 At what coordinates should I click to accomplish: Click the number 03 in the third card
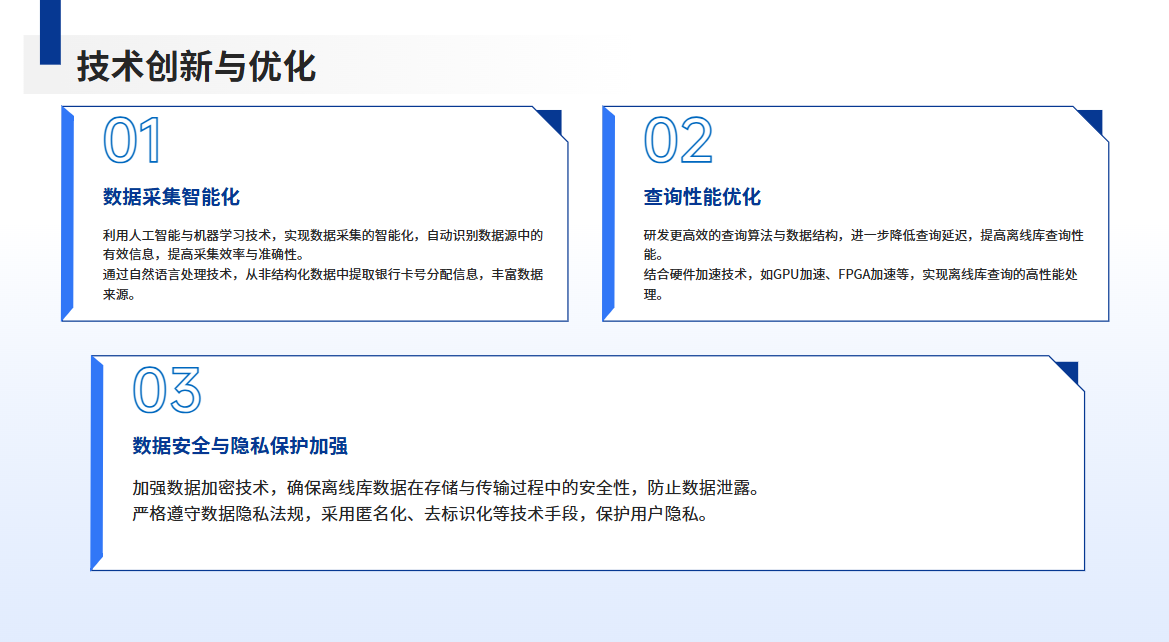click(167, 389)
